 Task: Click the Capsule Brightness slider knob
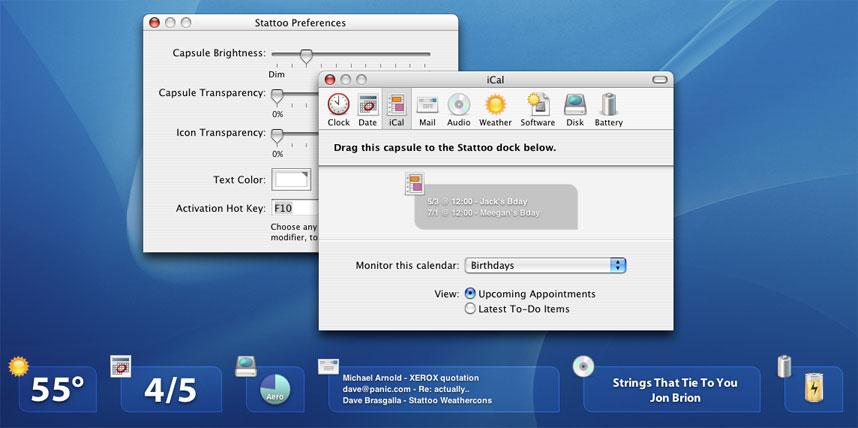pos(305,56)
